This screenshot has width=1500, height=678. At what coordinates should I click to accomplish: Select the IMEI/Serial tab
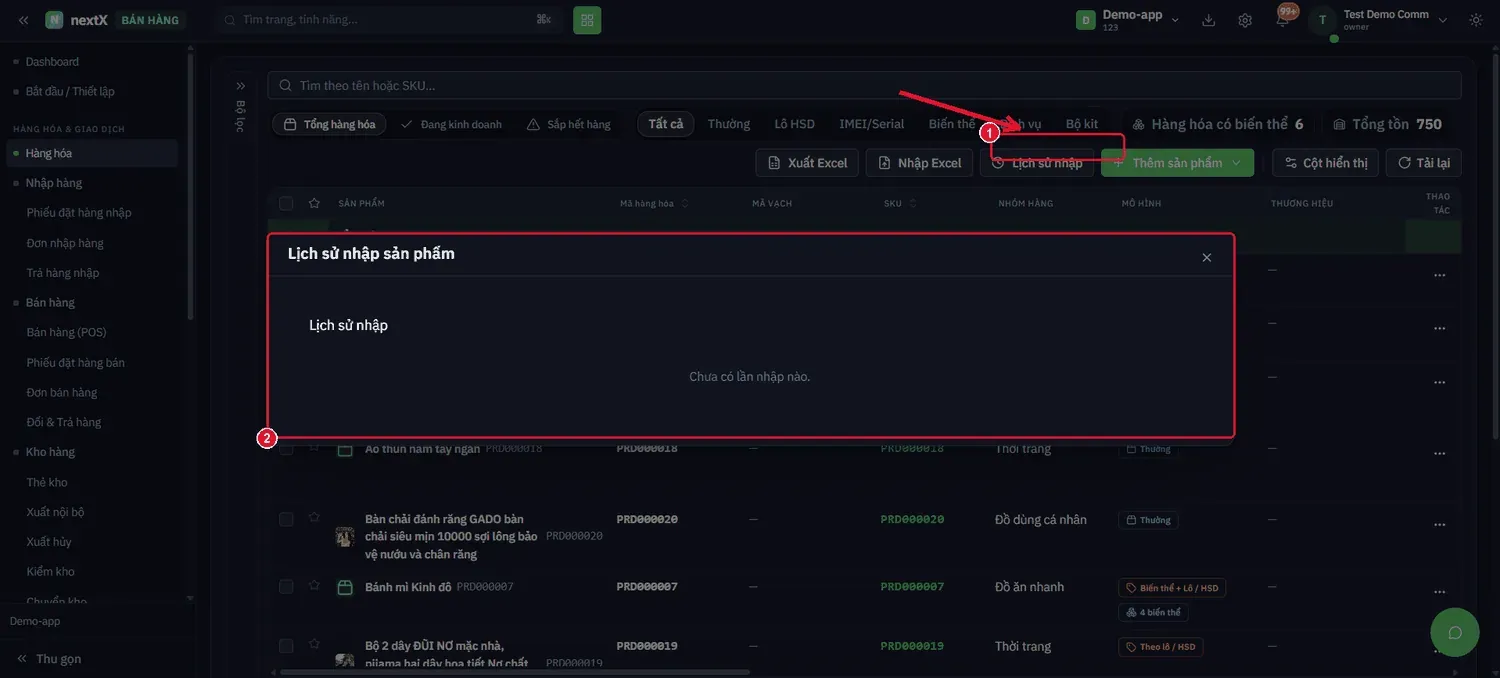point(871,124)
